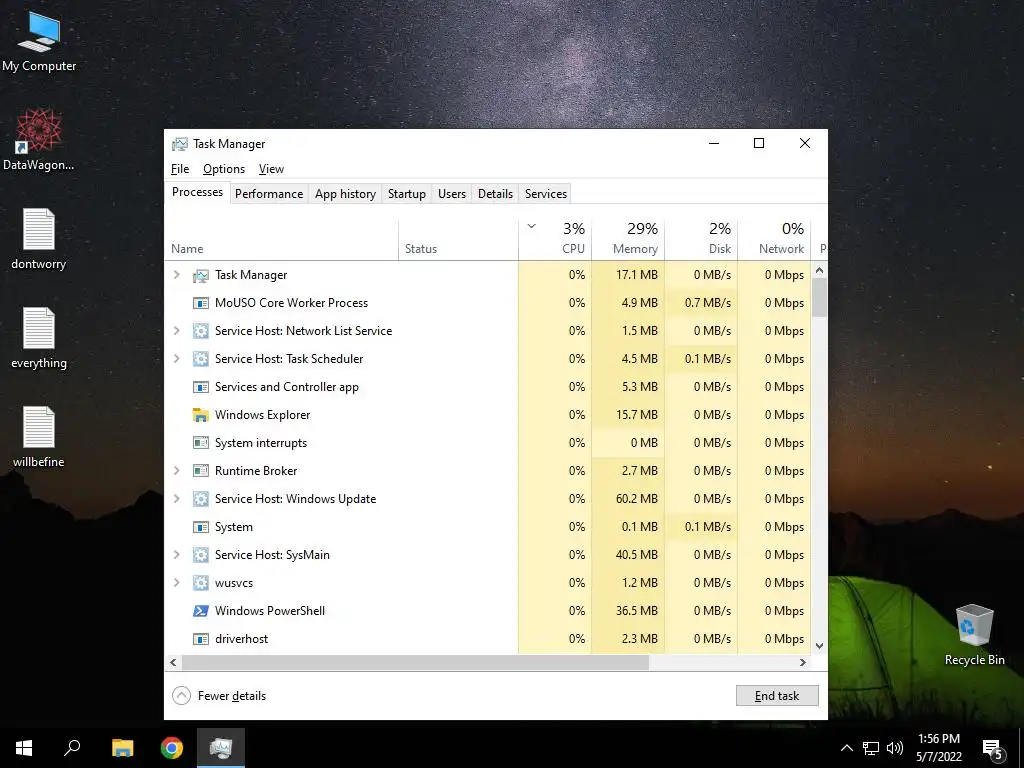Click the horizontal scrollbar right arrow
1024x768 pixels.
[x=803, y=662]
